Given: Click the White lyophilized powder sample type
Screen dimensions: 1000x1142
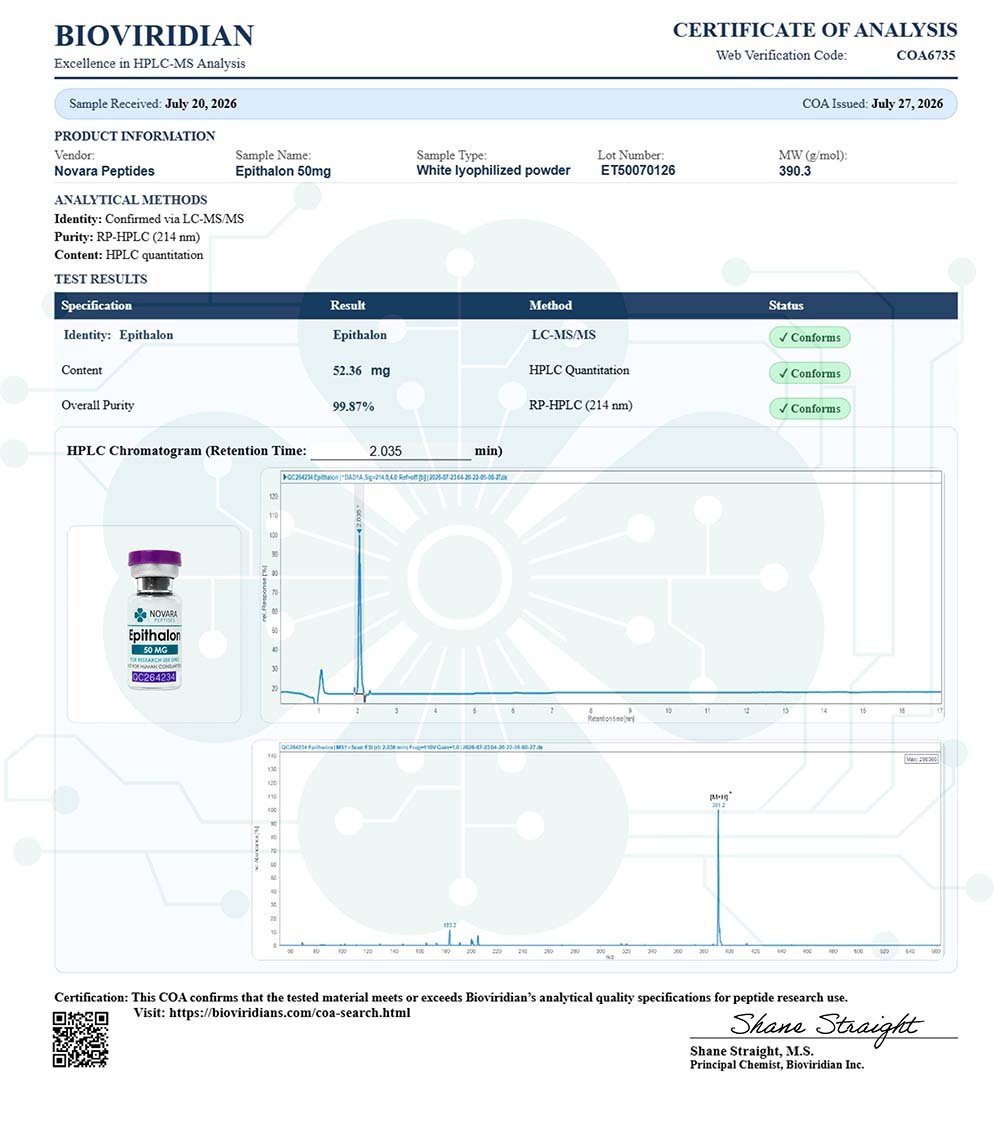Looking at the screenshot, I should (x=493, y=170).
